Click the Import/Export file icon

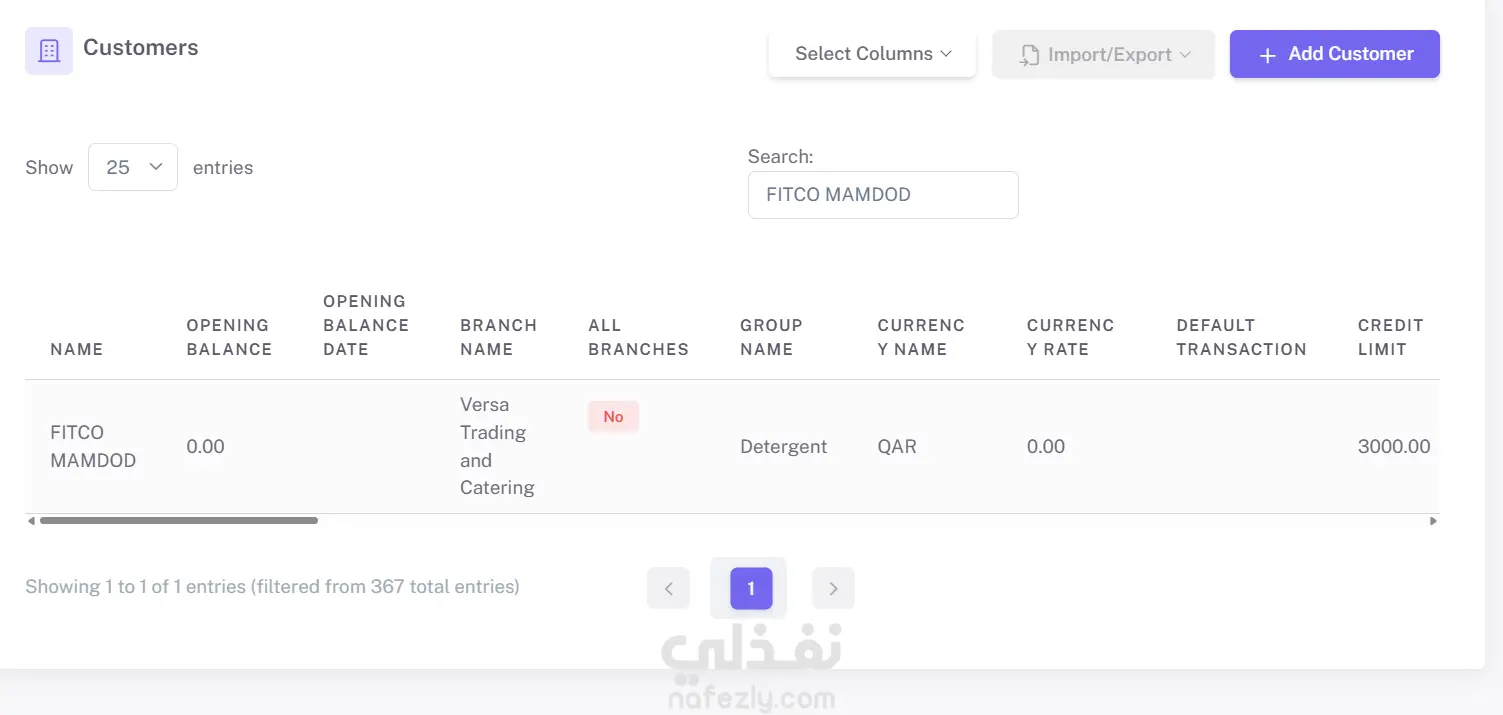click(x=1029, y=55)
